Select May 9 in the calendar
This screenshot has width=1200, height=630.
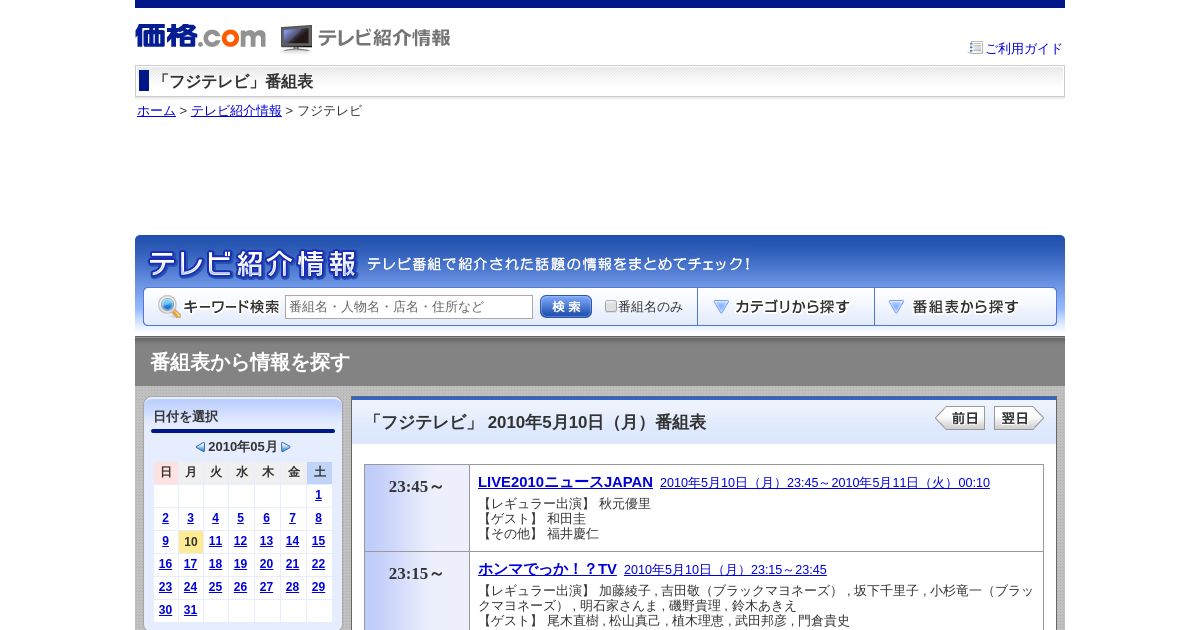165,541
